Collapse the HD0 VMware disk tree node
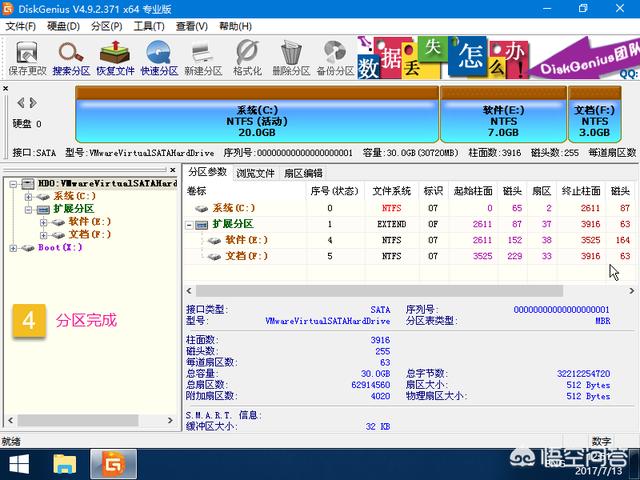The width and height of the screenshot is (640, 480). [13, 184]
